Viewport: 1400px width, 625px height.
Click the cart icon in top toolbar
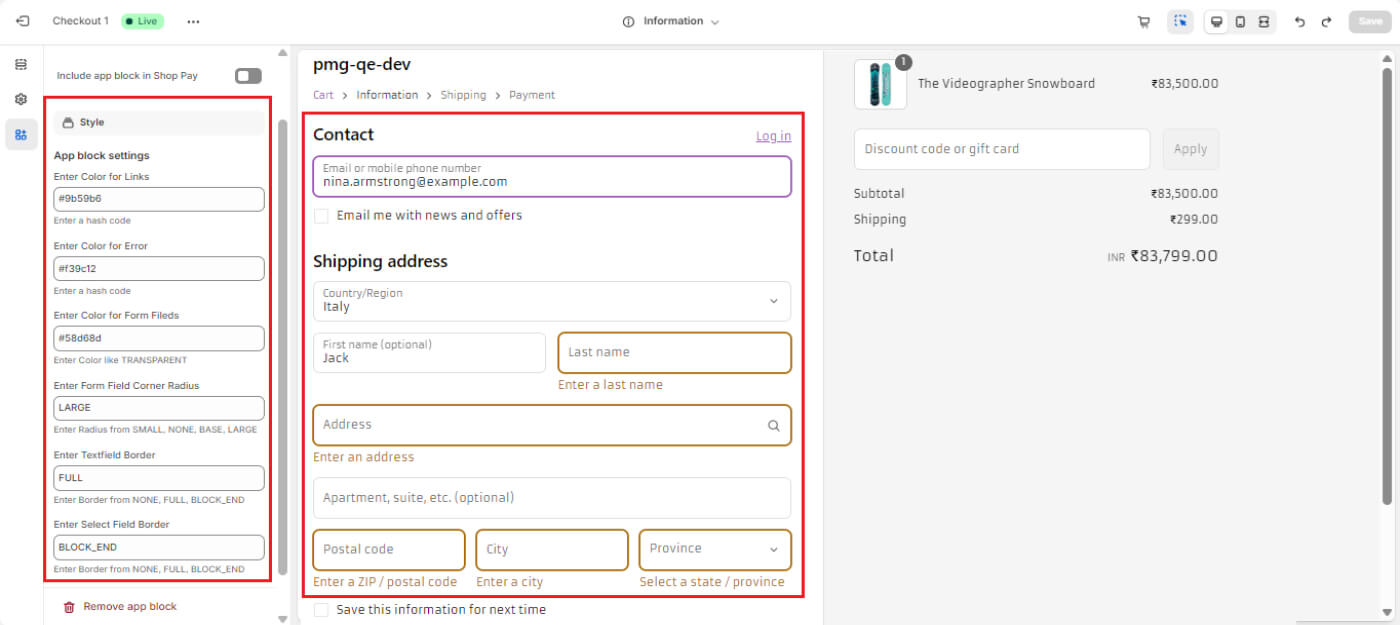(x=1143, y=22)
